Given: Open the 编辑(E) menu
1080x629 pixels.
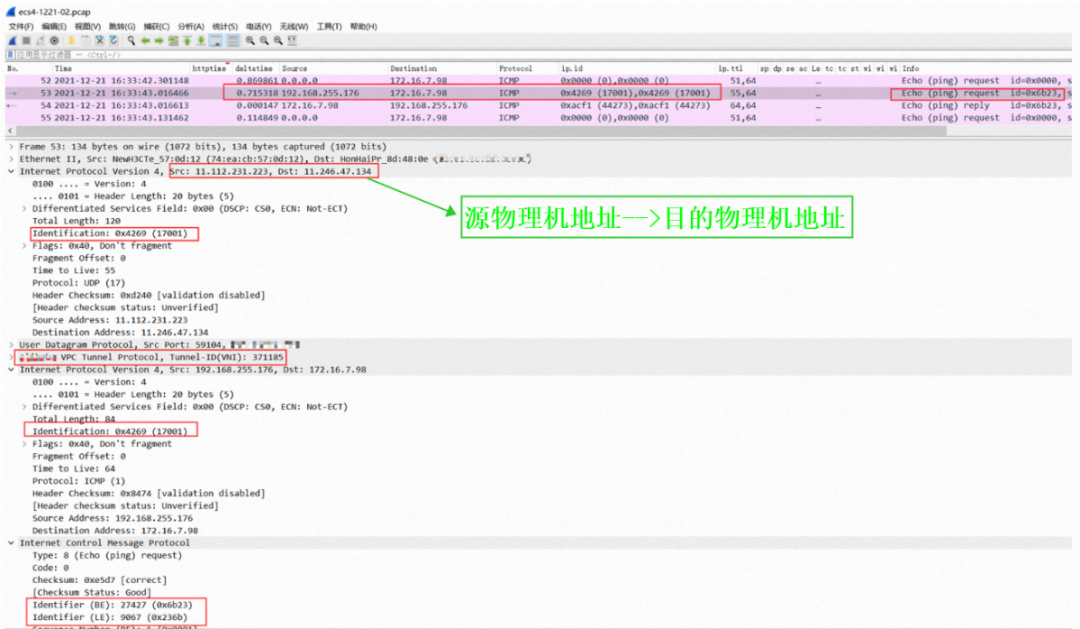Looking at the screenshot, I should click(x=54, y=26).
